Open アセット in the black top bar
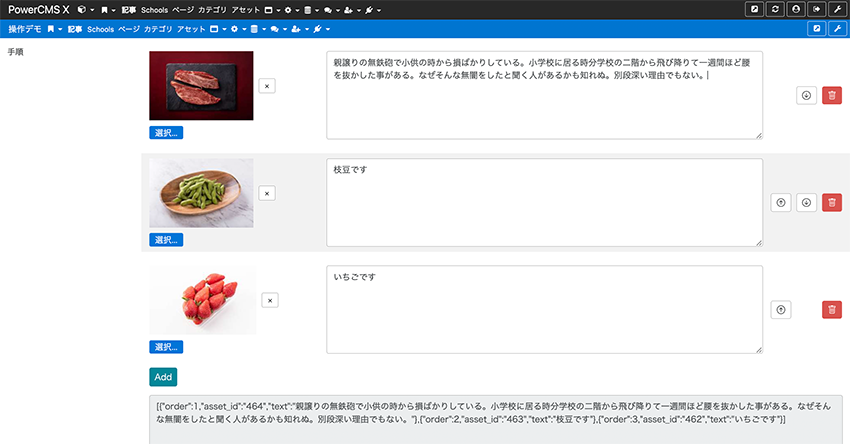 tap(246, 10)
